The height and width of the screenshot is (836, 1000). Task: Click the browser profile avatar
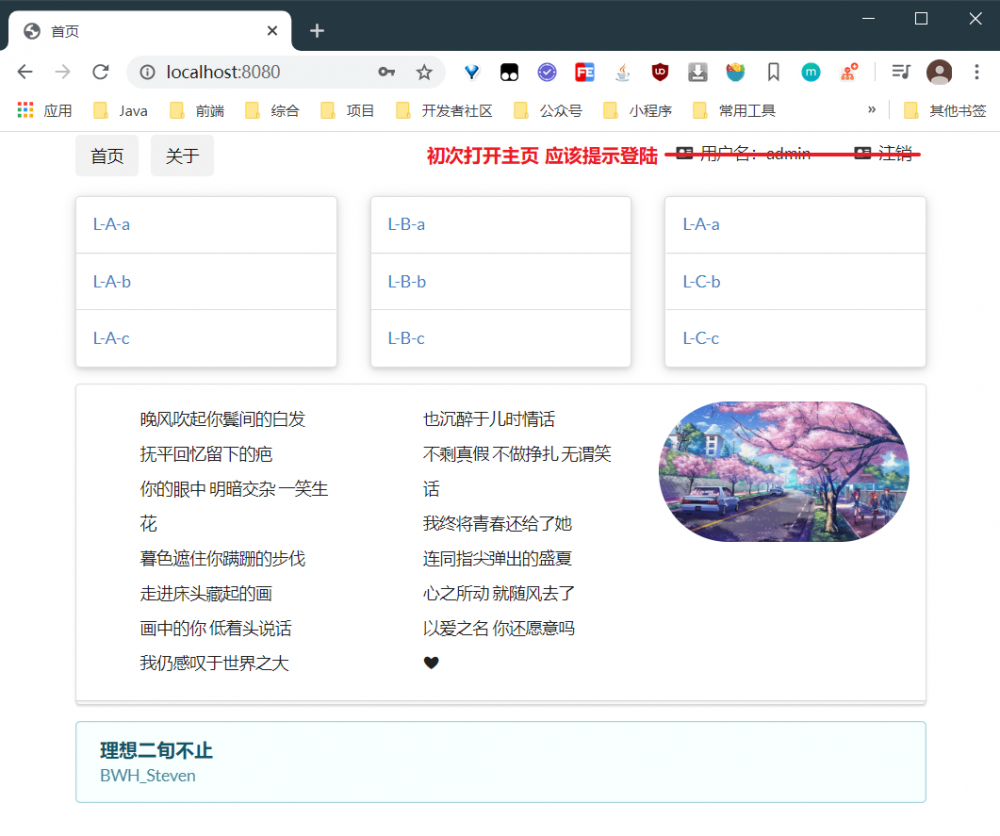pyautogui.click(x=938, y=72)
